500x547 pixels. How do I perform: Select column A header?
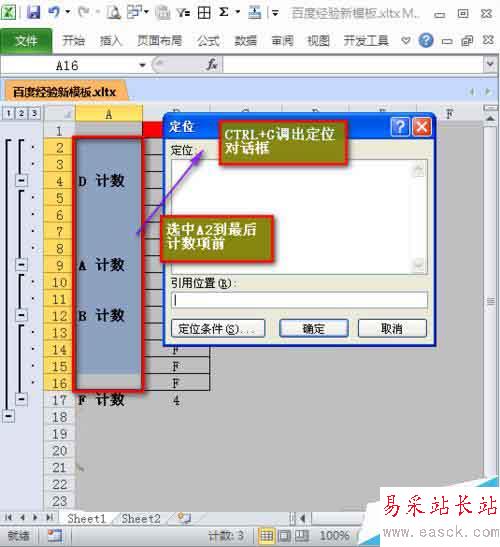tap(109, 114)
